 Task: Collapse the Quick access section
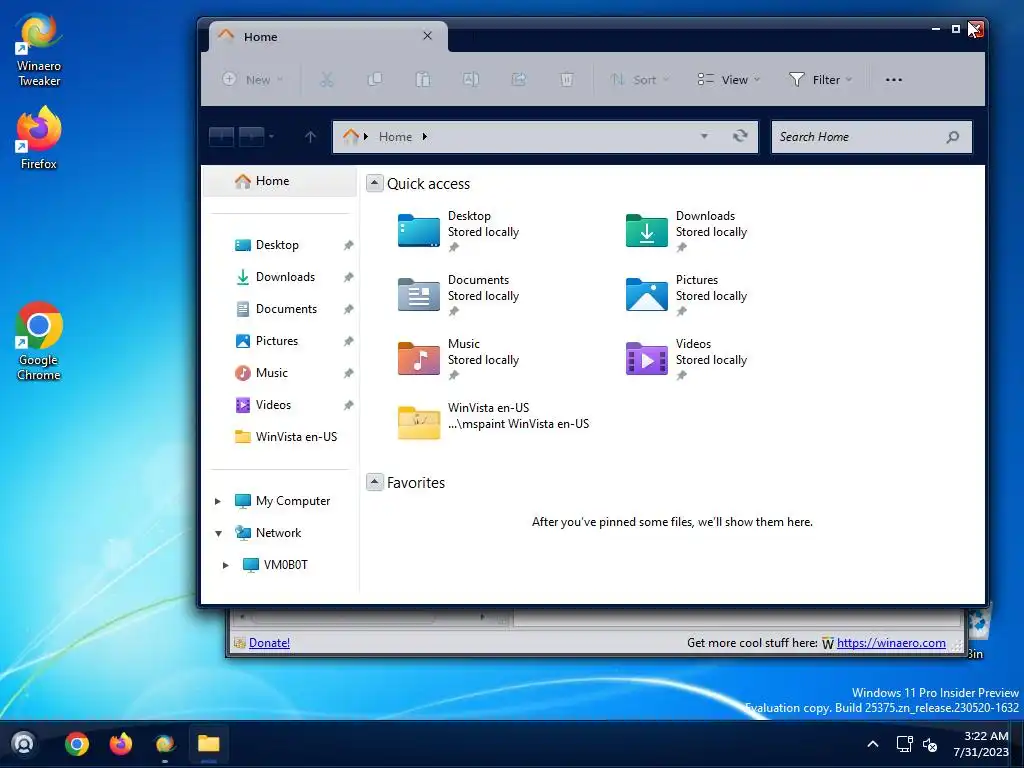tap(374, 183)
